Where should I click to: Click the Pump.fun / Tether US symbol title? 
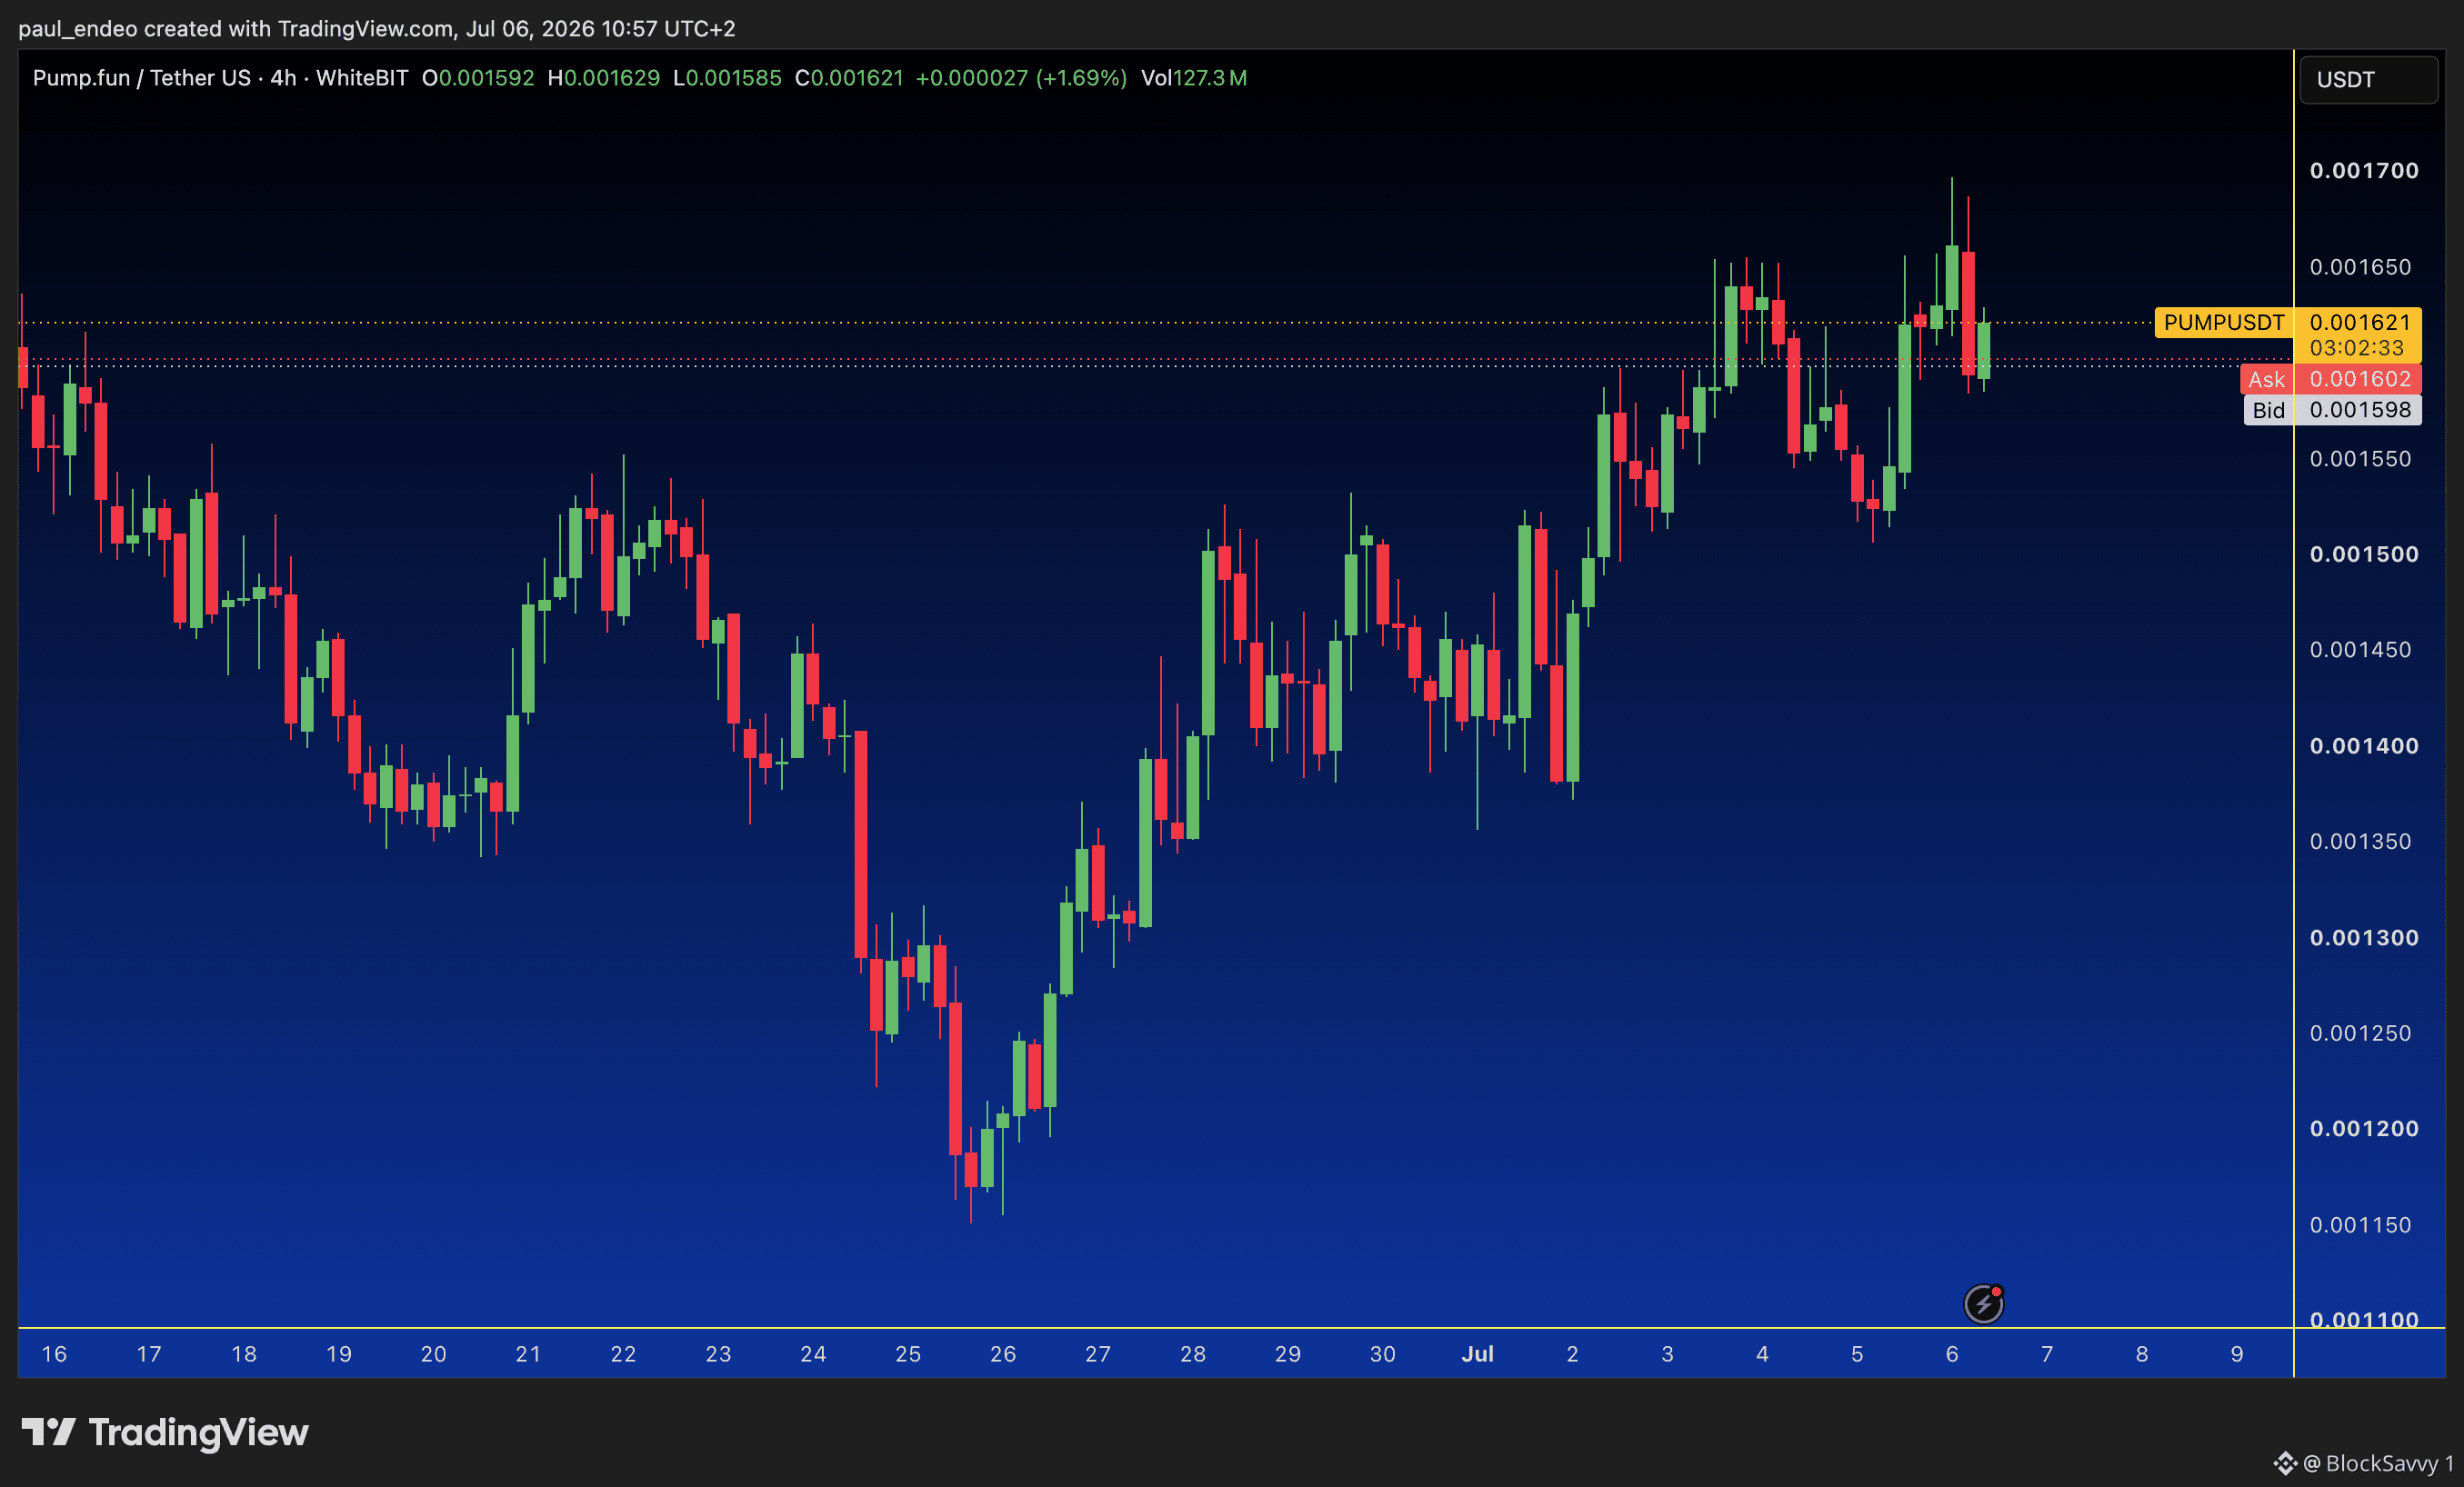[x=142, y=78]
